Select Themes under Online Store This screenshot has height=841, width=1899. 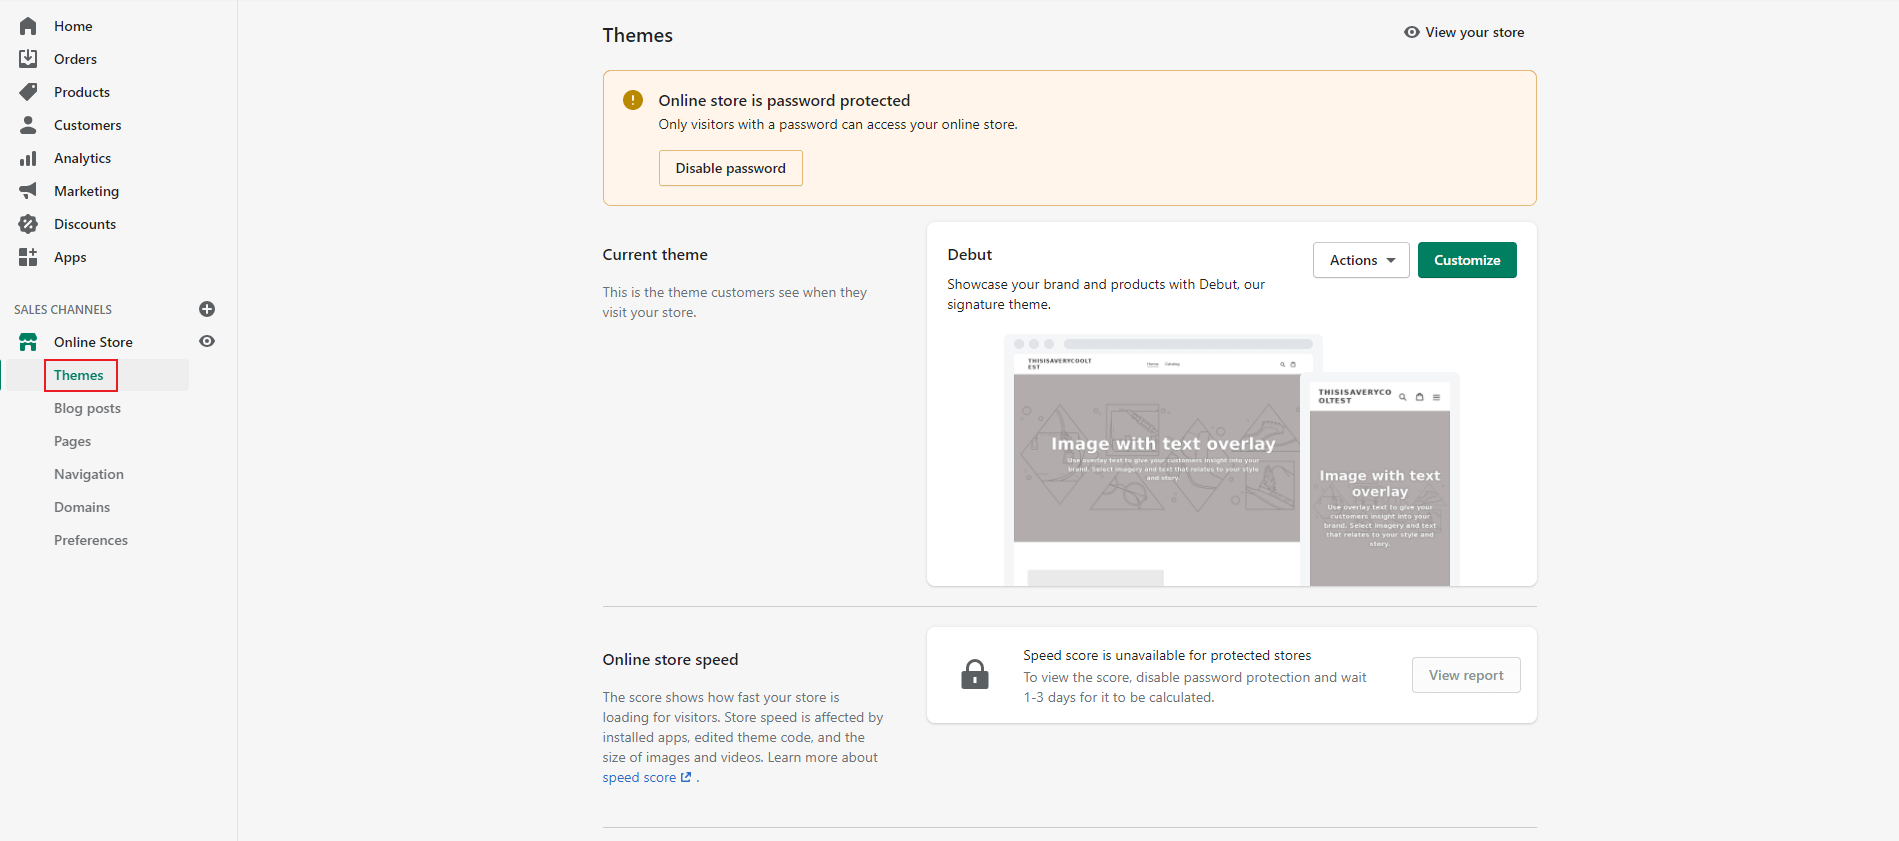79,375
